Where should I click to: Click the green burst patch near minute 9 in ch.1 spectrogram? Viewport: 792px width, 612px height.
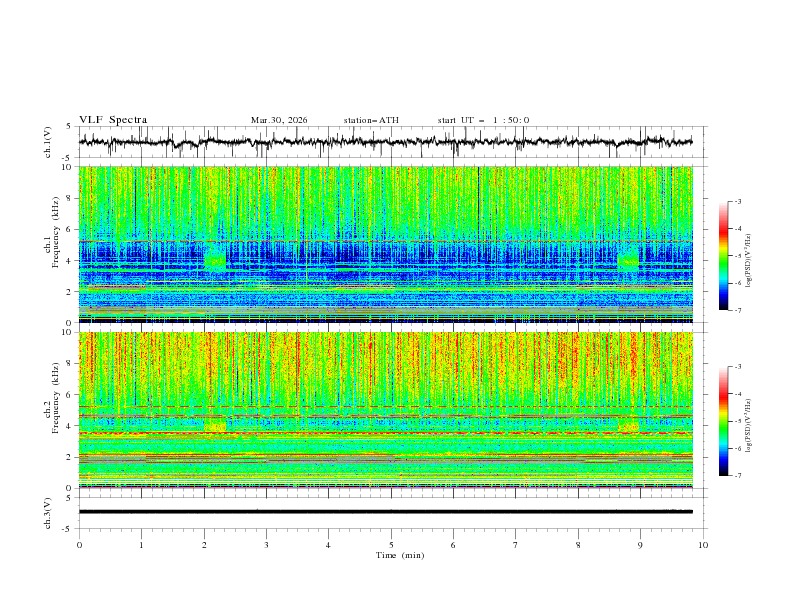tap(628, 261)
